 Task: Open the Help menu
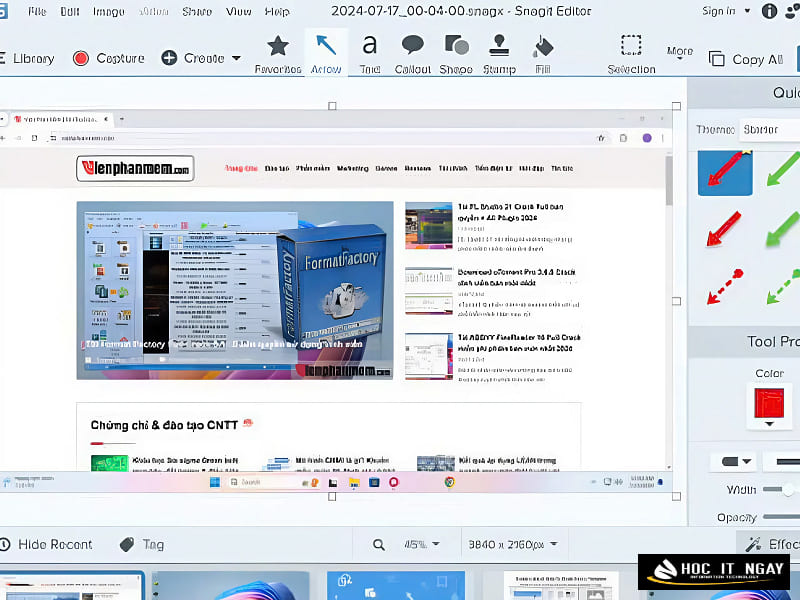277,11
